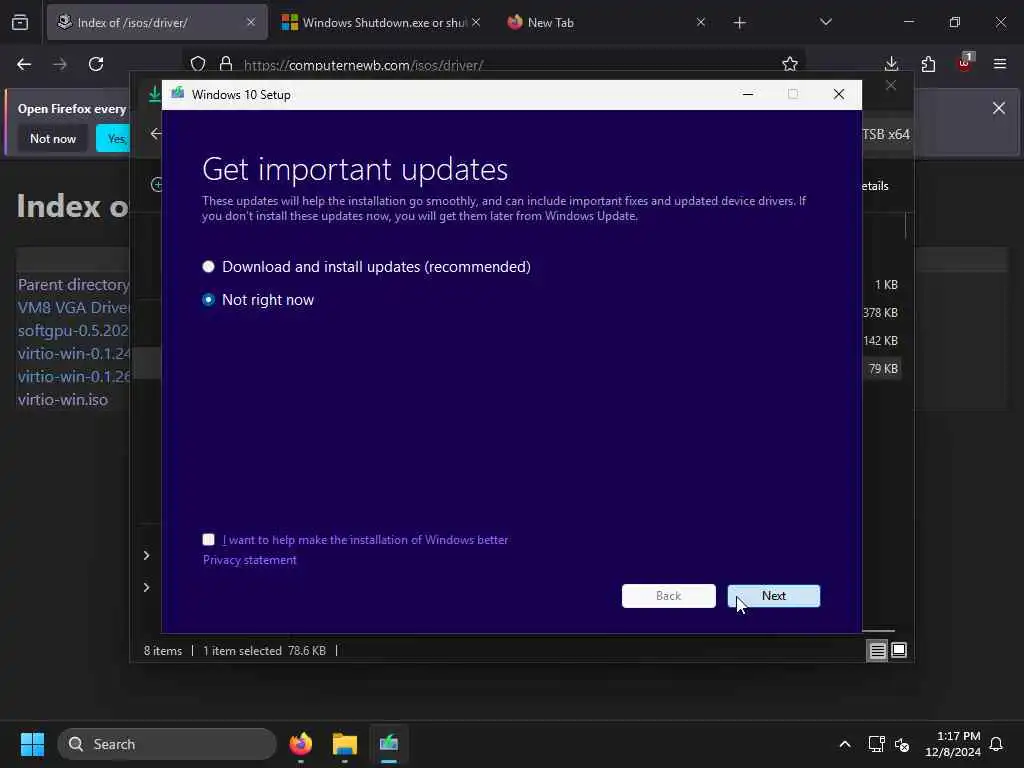Open the softgpu-0.5.202 file link
The image size is (1024, 768).
point(73,330)
